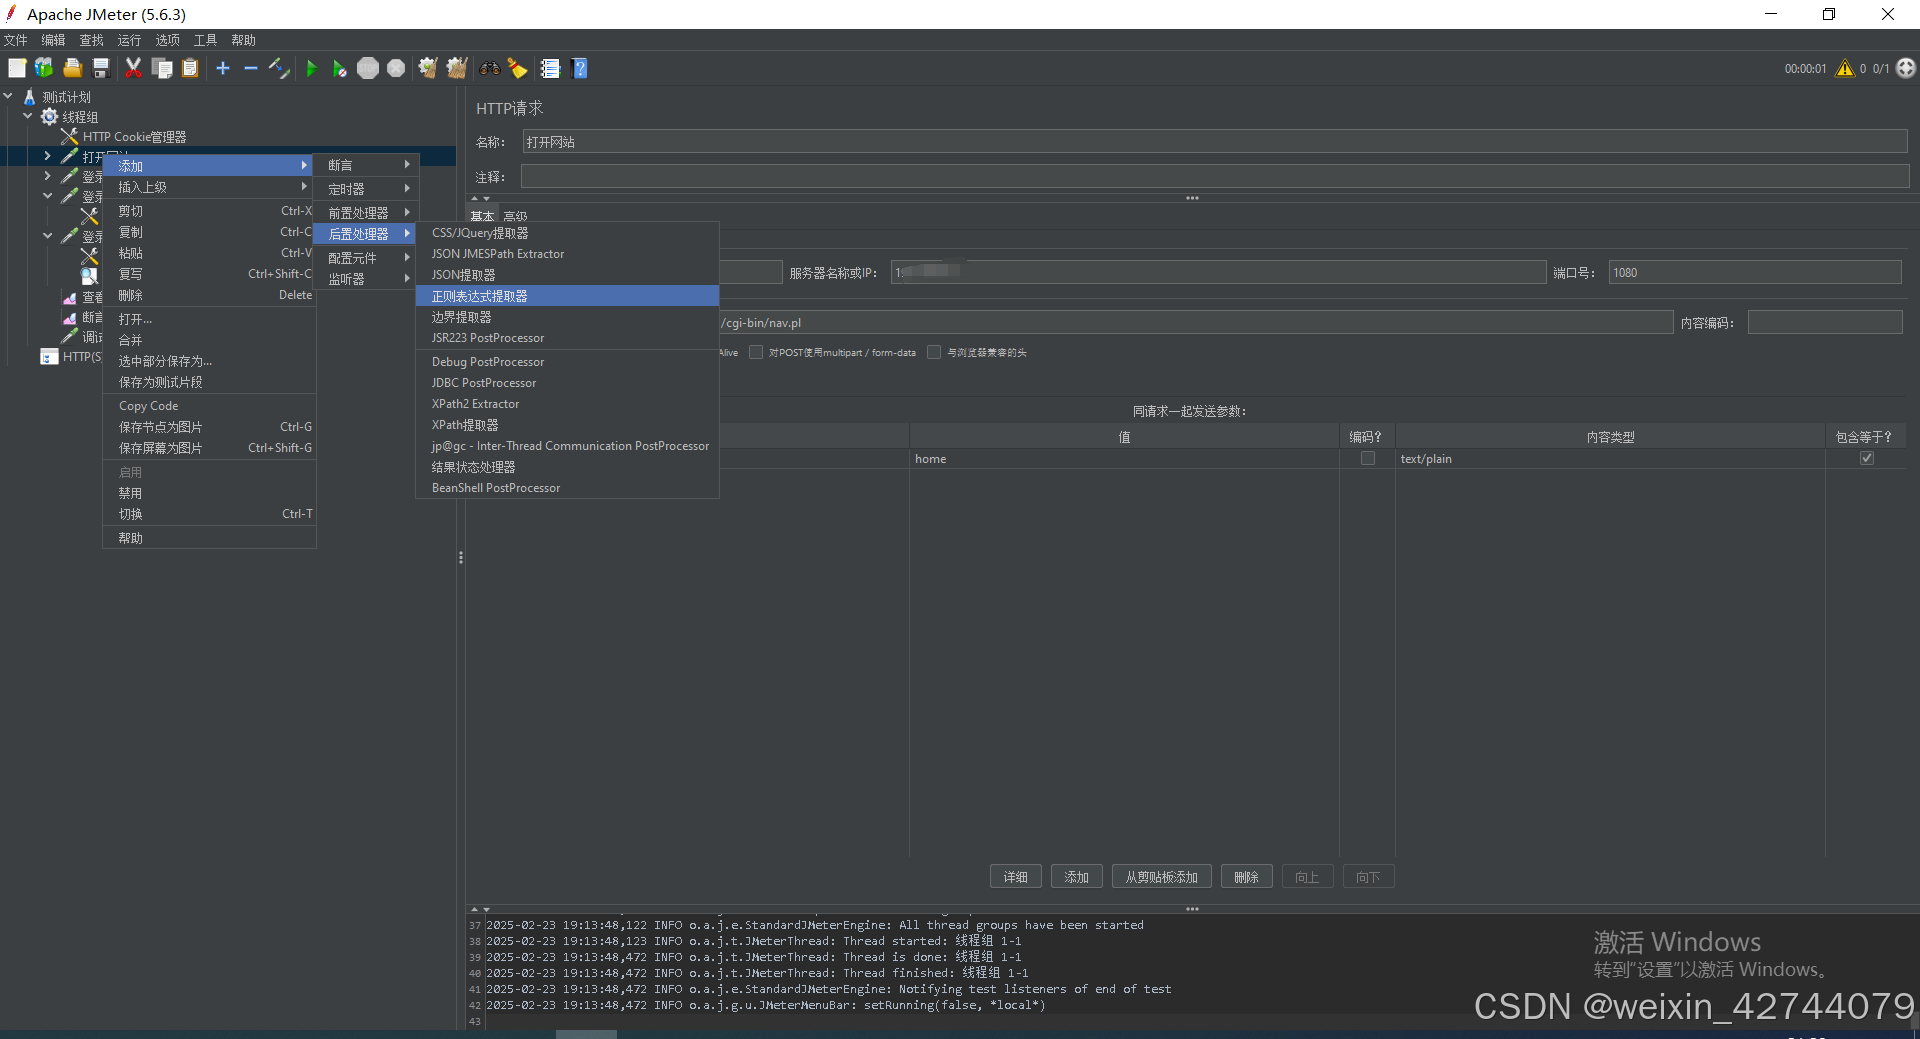
Task: Toggle enable/disable with toolbar toggle icon
Action: [279, 68]
